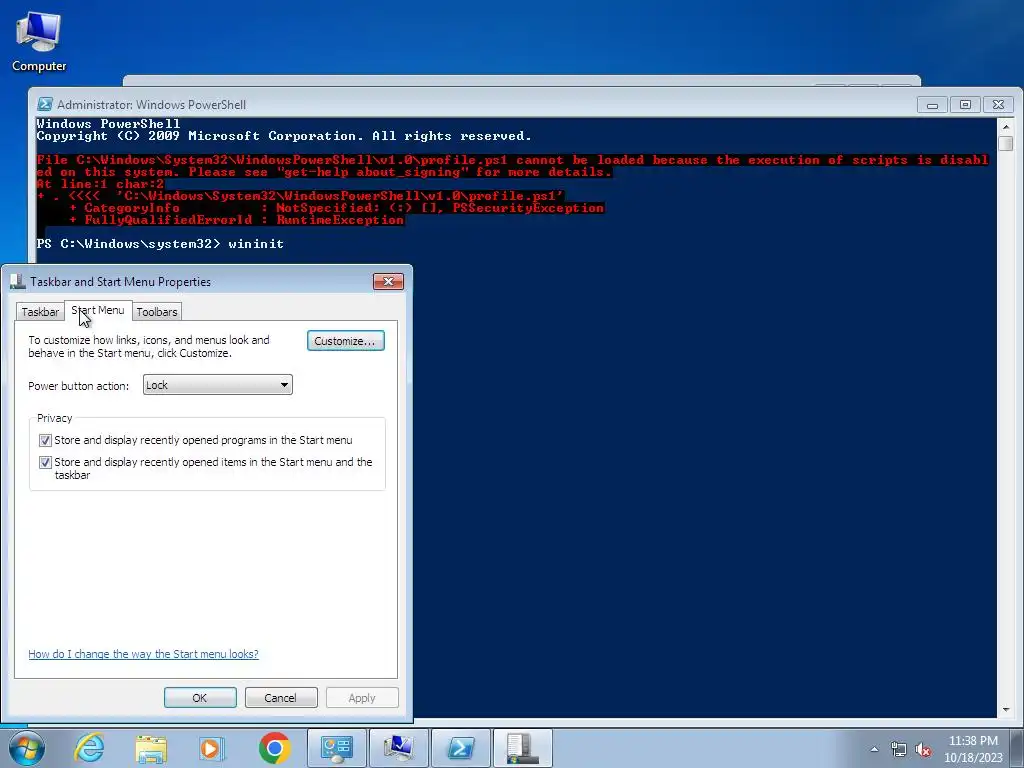The height and width of the screenshot is (768, 1024).
Task: Open the Computer desktop icon
Action: click(x=39, y=41)
